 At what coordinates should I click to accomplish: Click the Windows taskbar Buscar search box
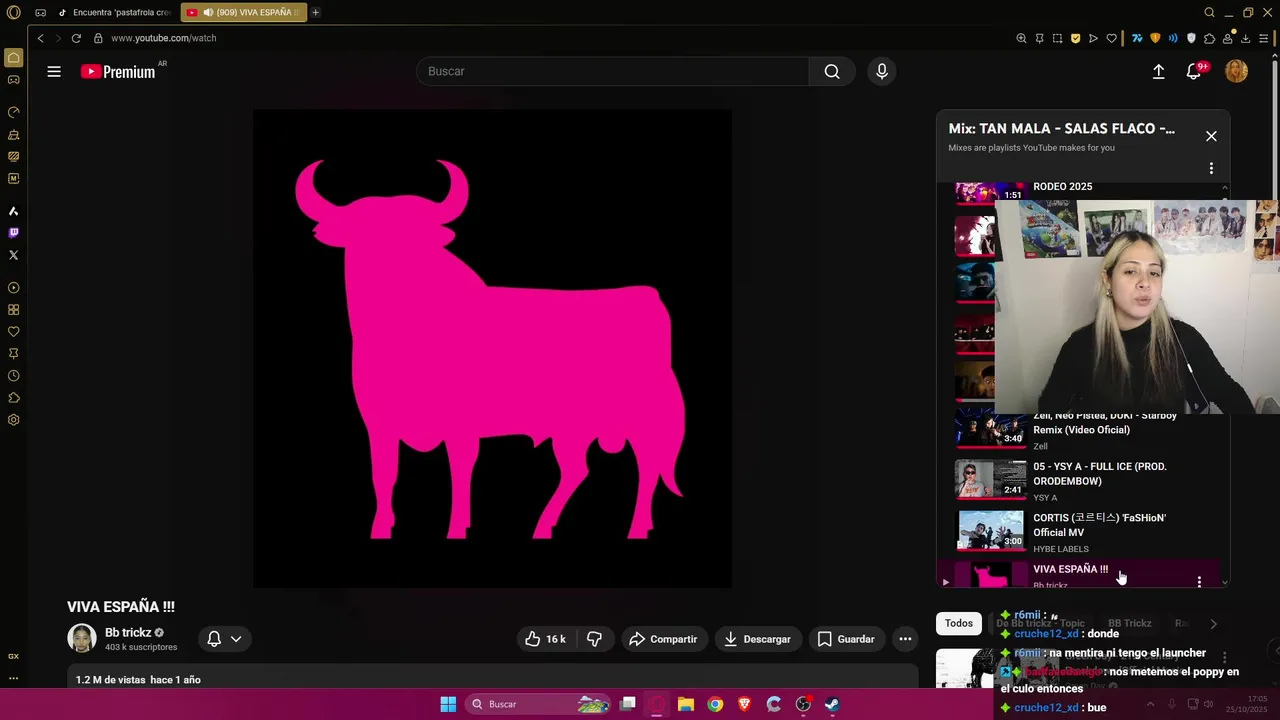coord(538,704)
